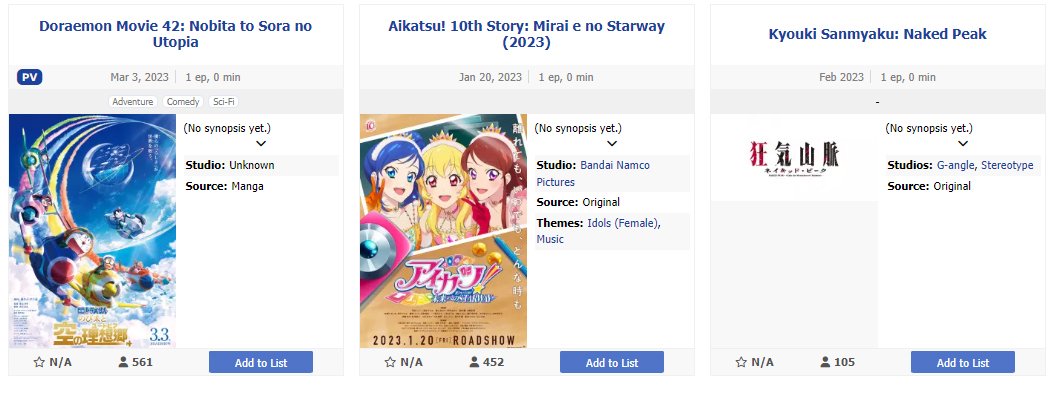This screenshot has width=1052, height=396.
Task: Expand the Kyouki Sanmyaku synopsis chevron
Action: tap(963, 143)
